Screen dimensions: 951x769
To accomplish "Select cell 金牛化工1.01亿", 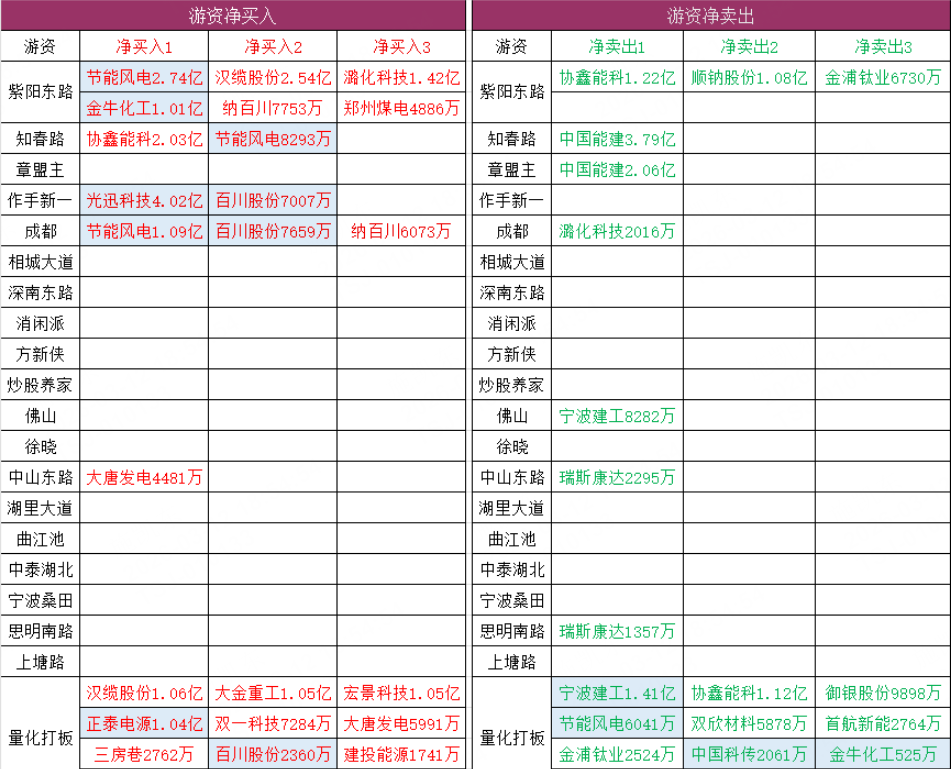I will (144, 108).
